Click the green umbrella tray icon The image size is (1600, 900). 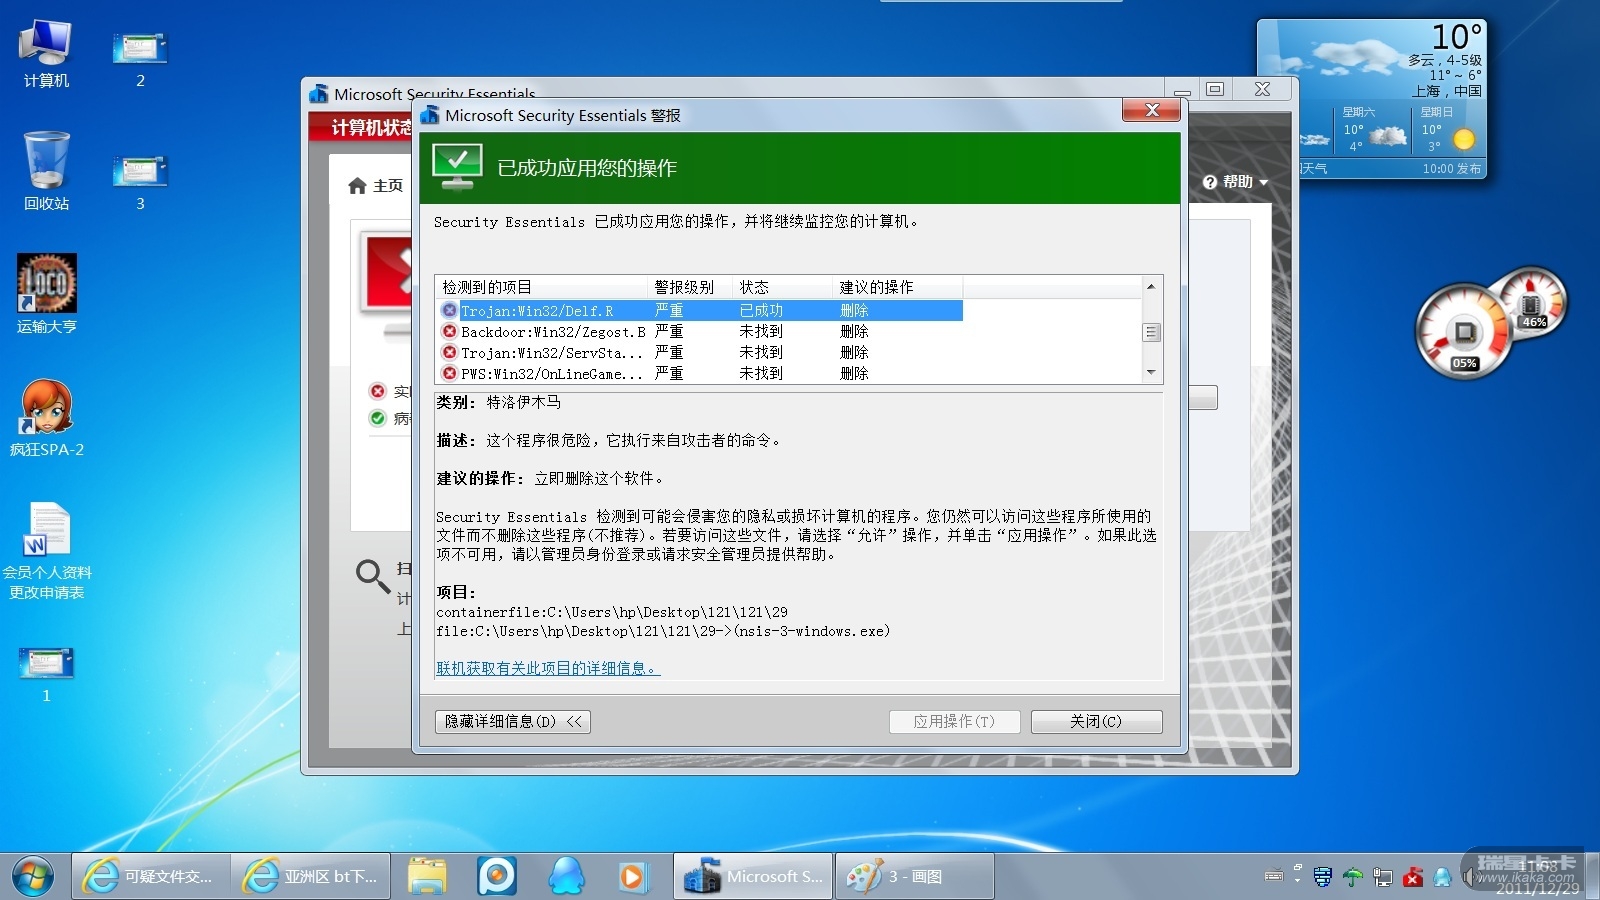(x=1352, y=877)
